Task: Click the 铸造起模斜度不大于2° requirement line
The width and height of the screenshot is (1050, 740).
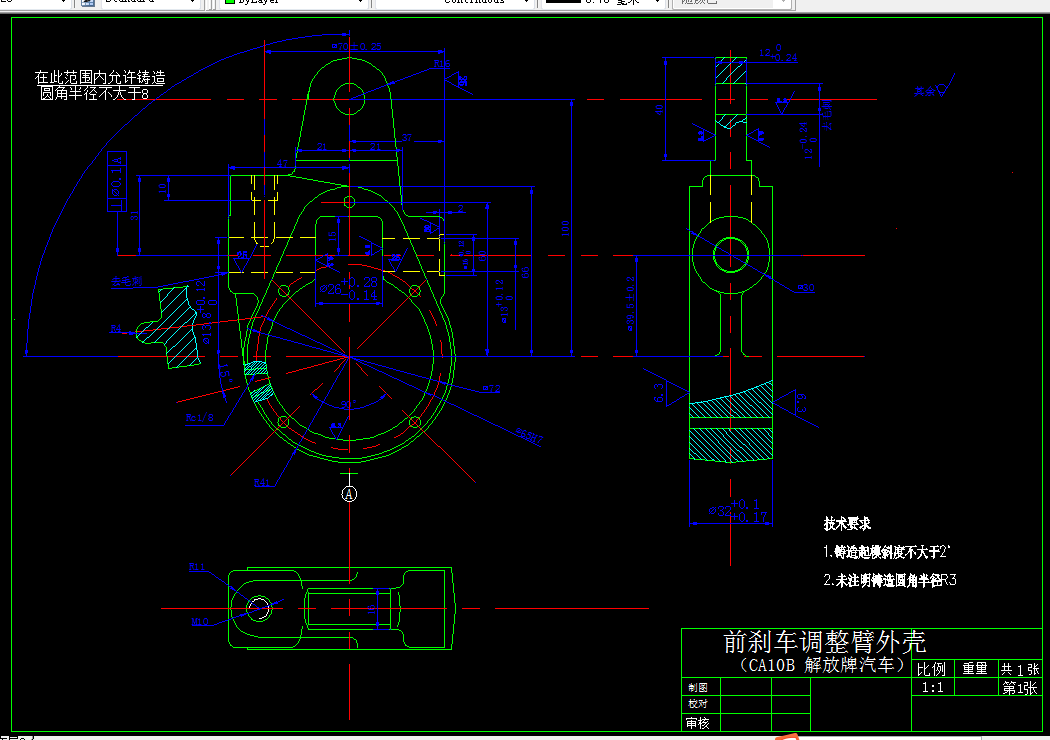Action: (887, 552)
